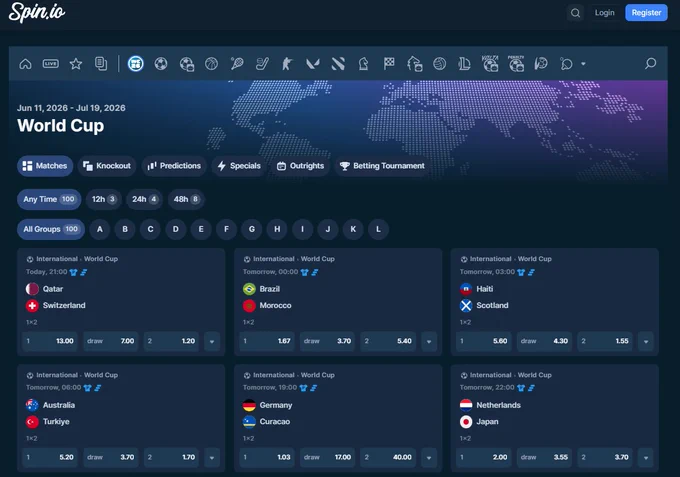The height and width of the screenshot is (477, 680).
Task: Open the Specials tab
Action: (x=239, y=166)
